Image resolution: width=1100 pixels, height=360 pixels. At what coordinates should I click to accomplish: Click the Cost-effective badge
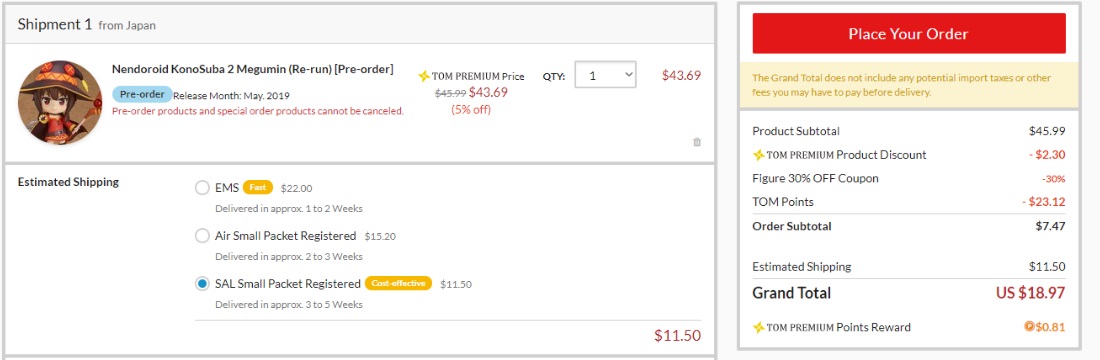click(x=398, y=284)
